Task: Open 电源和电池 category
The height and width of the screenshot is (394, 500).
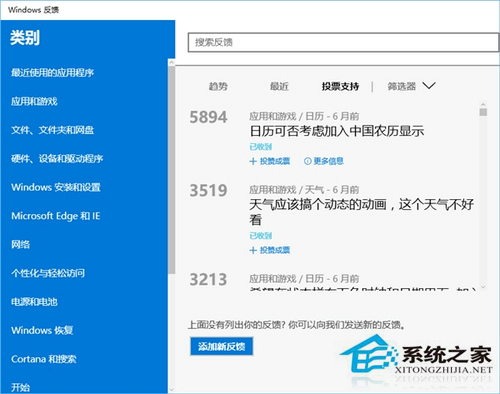Action: click(x=34, y=302)
